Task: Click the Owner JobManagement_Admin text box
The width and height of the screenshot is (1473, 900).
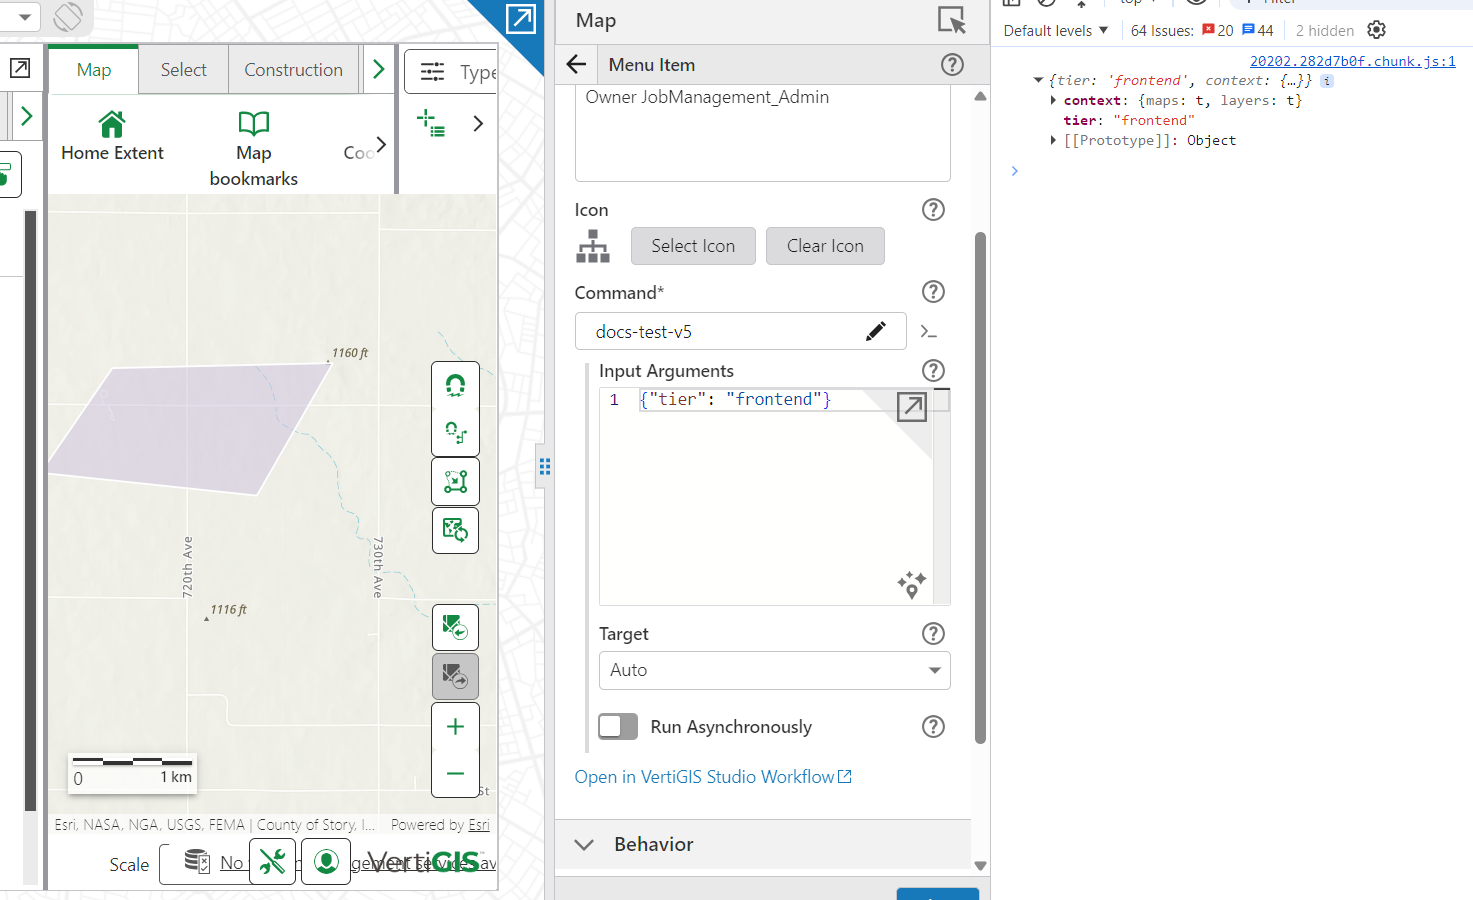Action: point(762,133)
